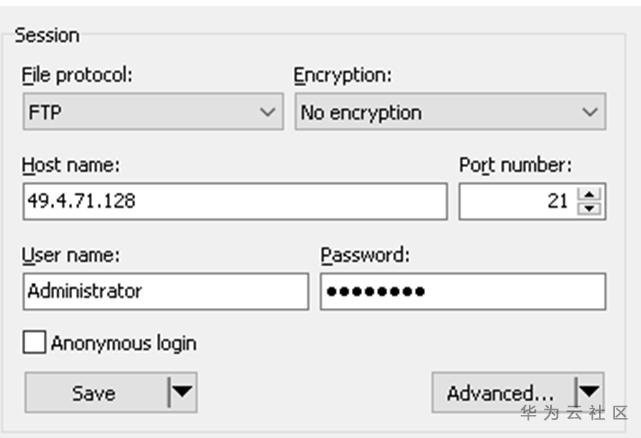Click the "User name:" label
Viewport: 641px width, 438px height.
(x=70, y=255)
